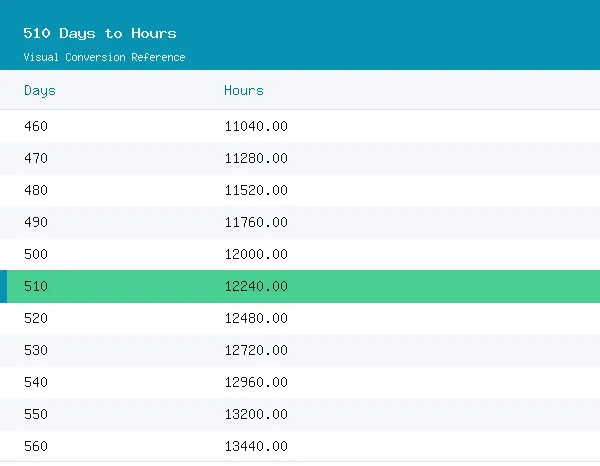Click the highlighted '510' days cell
Screen dimensions: 600x466
(36, 286)
